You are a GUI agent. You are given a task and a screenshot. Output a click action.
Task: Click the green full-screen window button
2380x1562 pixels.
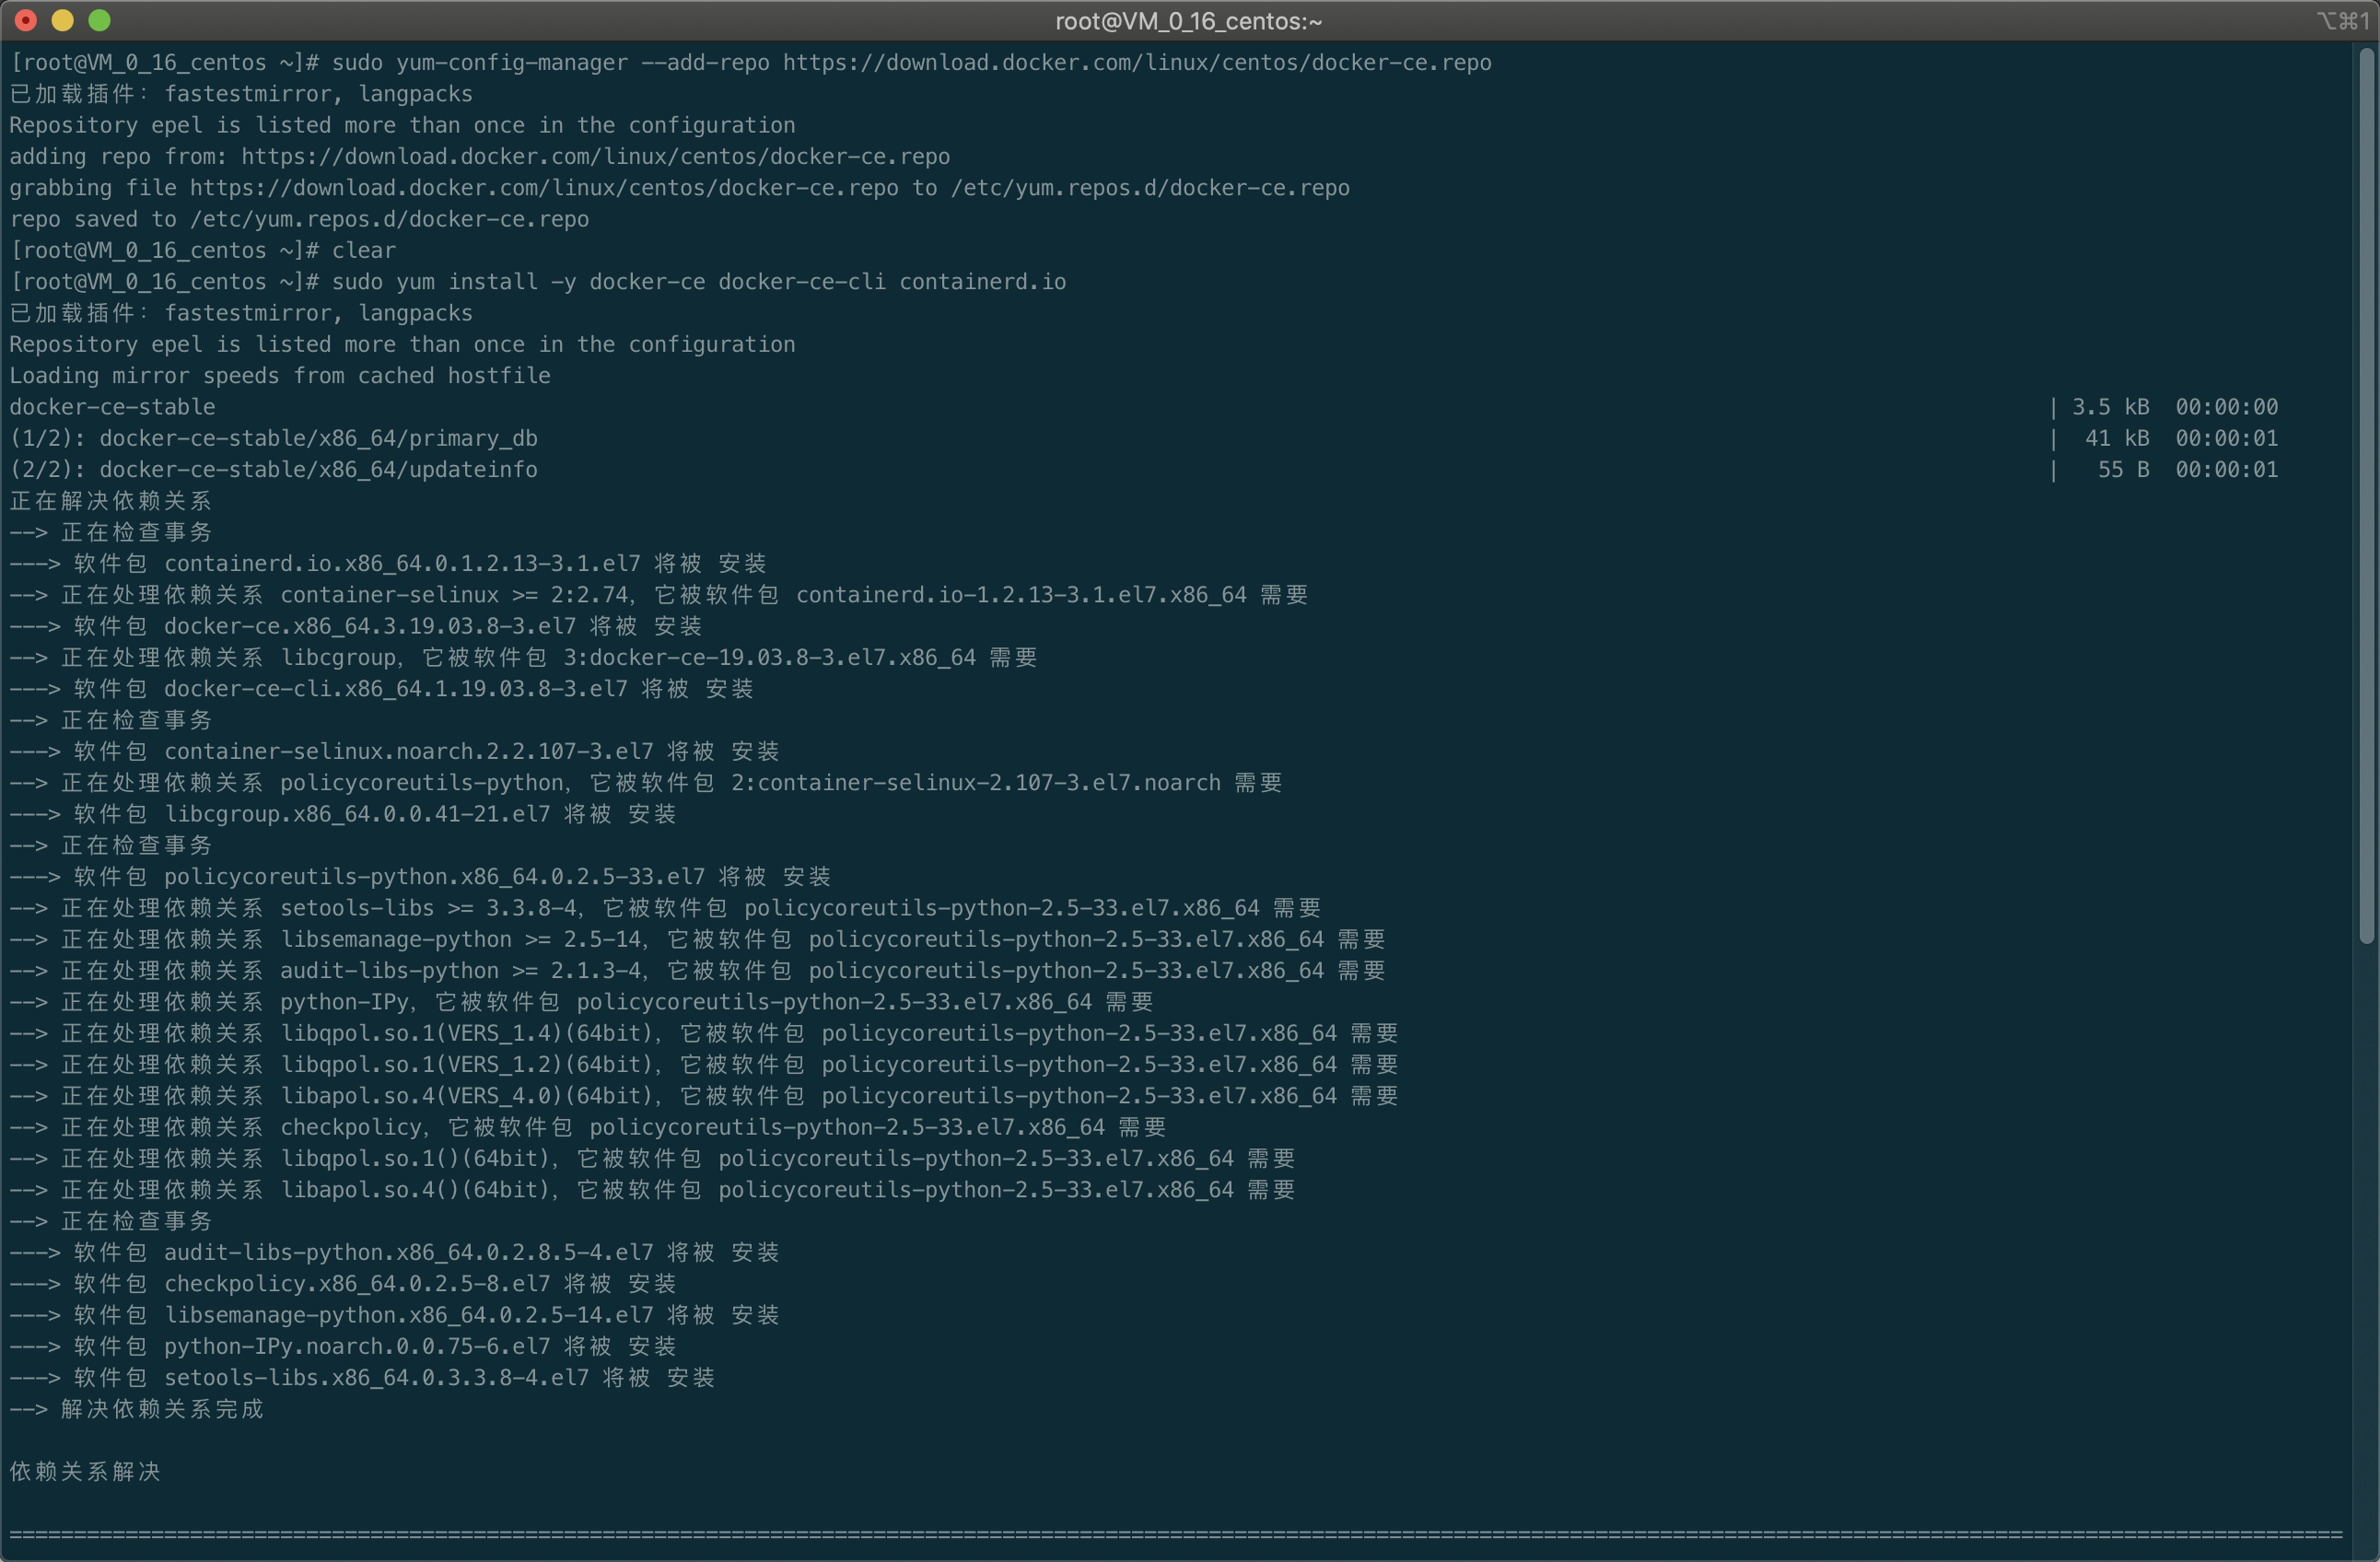coord(99,20)
